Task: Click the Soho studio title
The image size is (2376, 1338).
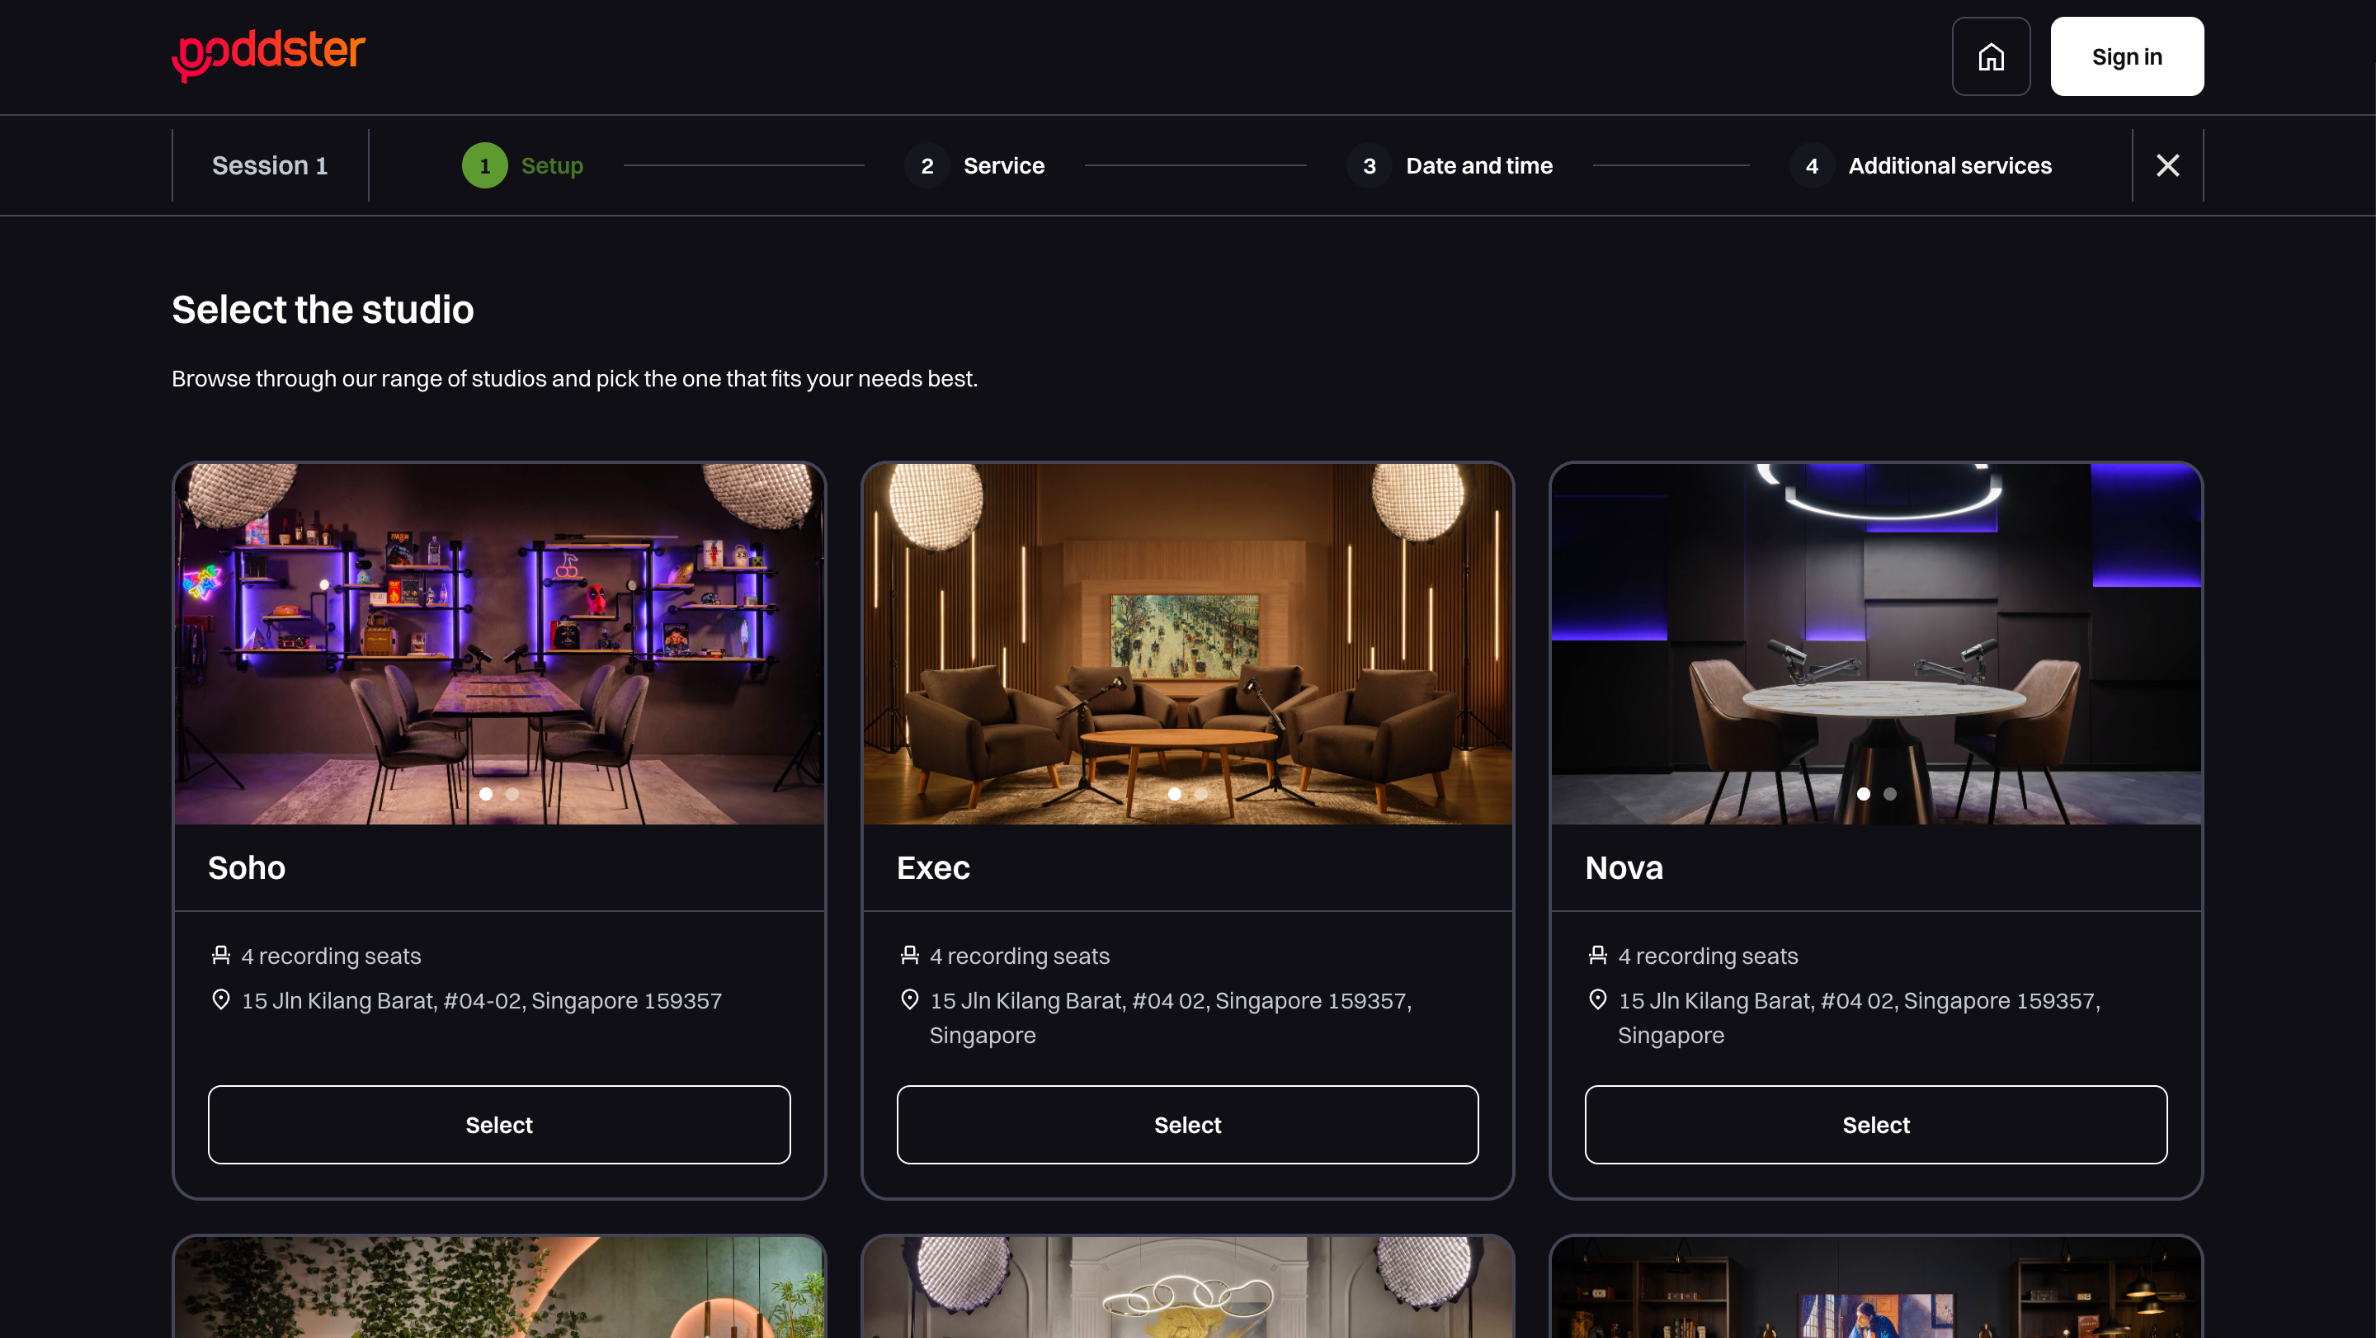Action: coord(246,867)
